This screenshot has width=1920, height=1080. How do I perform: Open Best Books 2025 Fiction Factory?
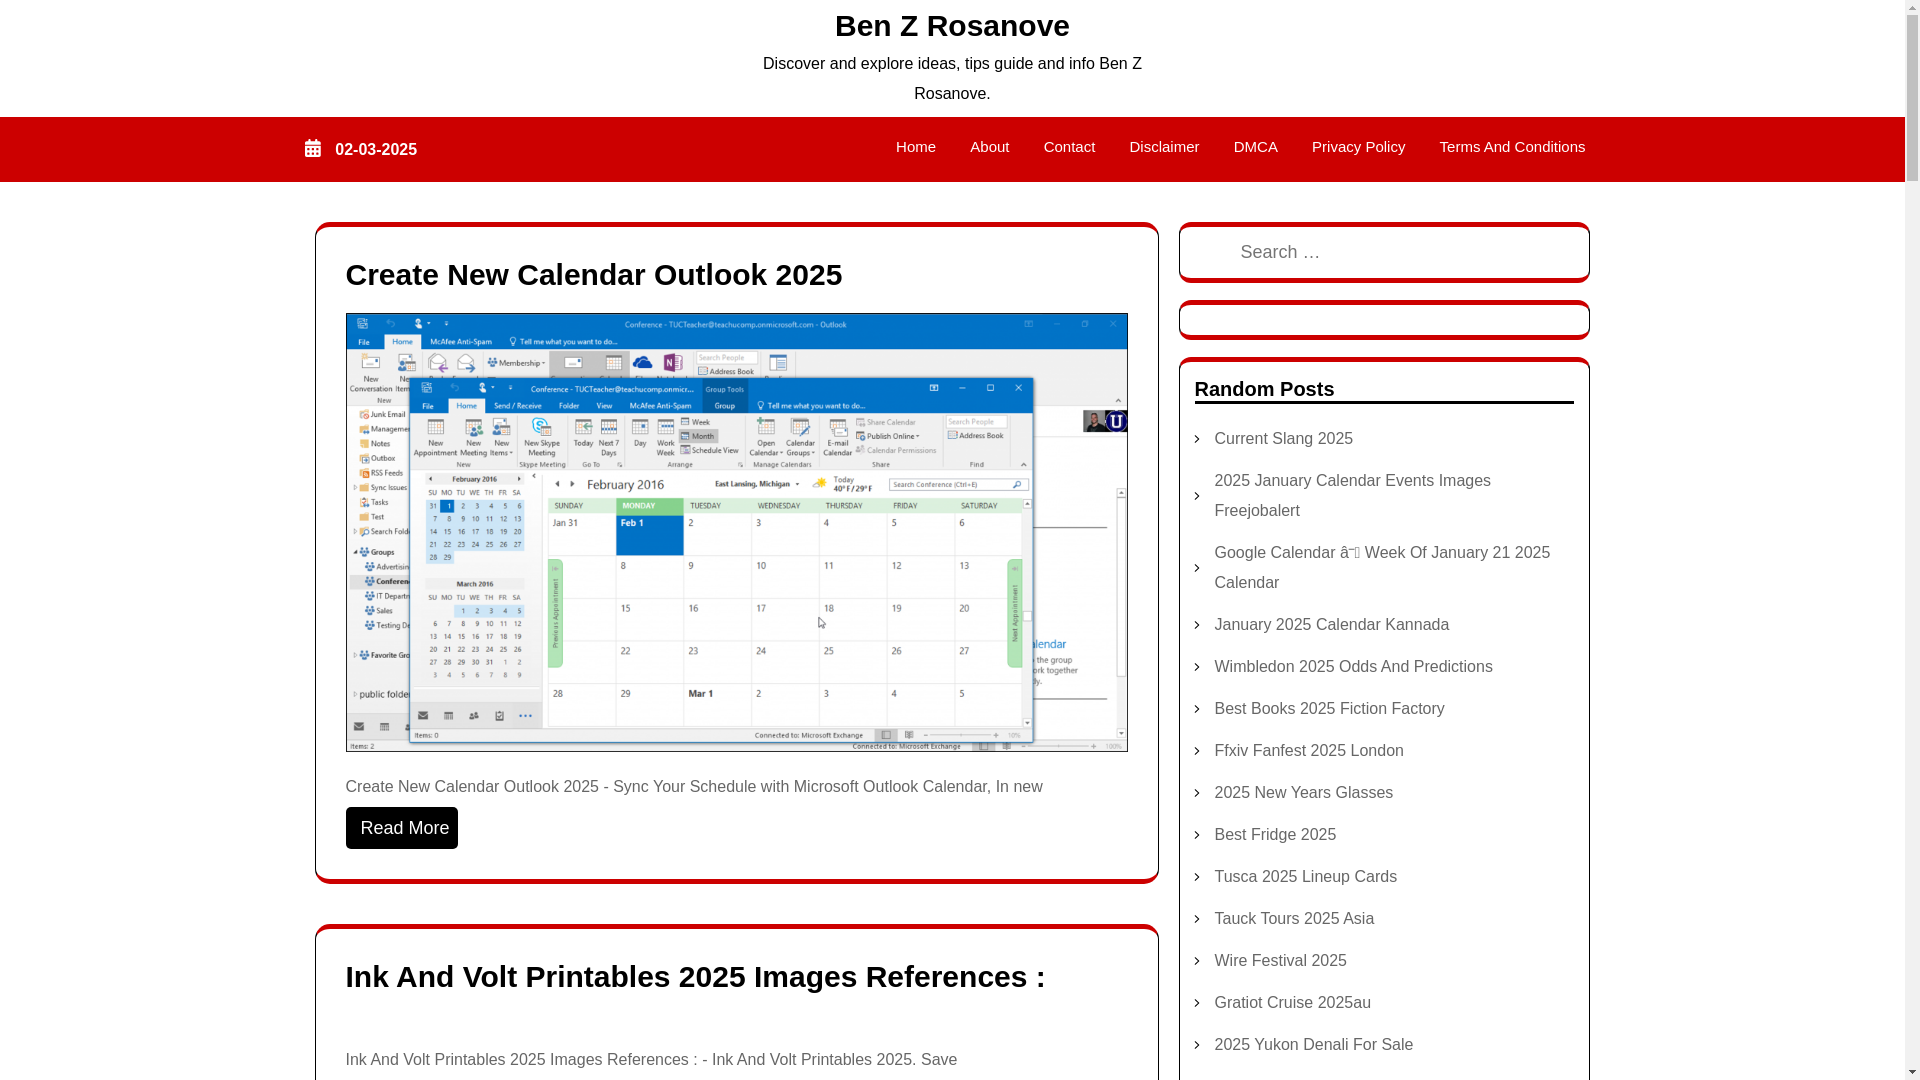click(1329, 709)
